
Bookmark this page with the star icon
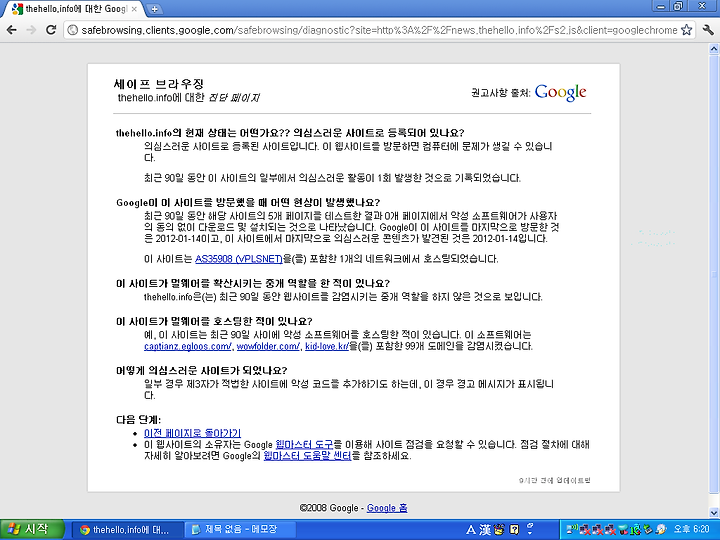tap(686, 30)
